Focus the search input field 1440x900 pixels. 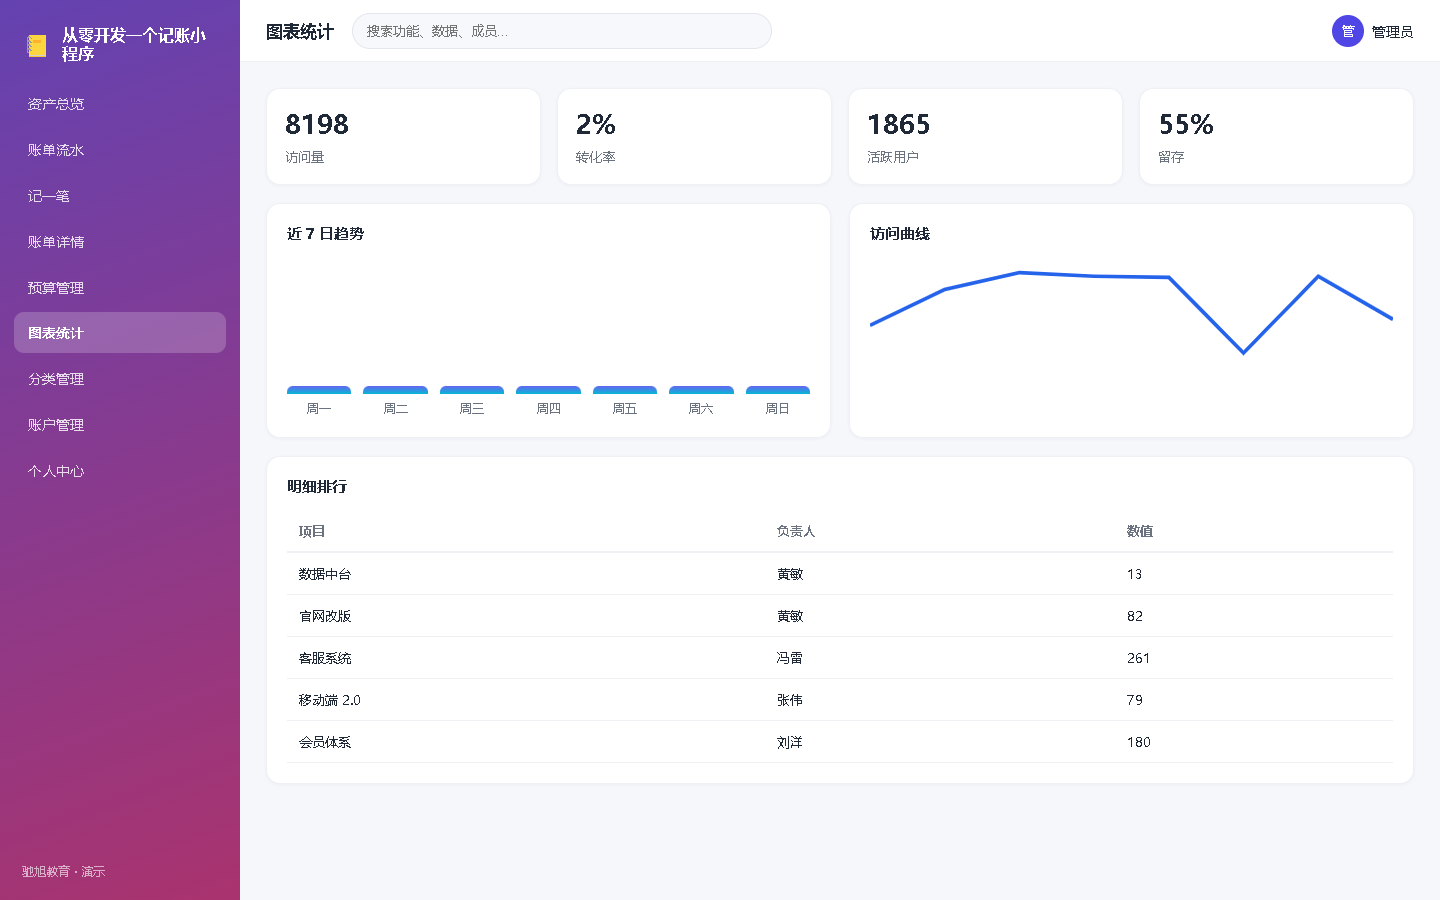[x=562, y=31]
